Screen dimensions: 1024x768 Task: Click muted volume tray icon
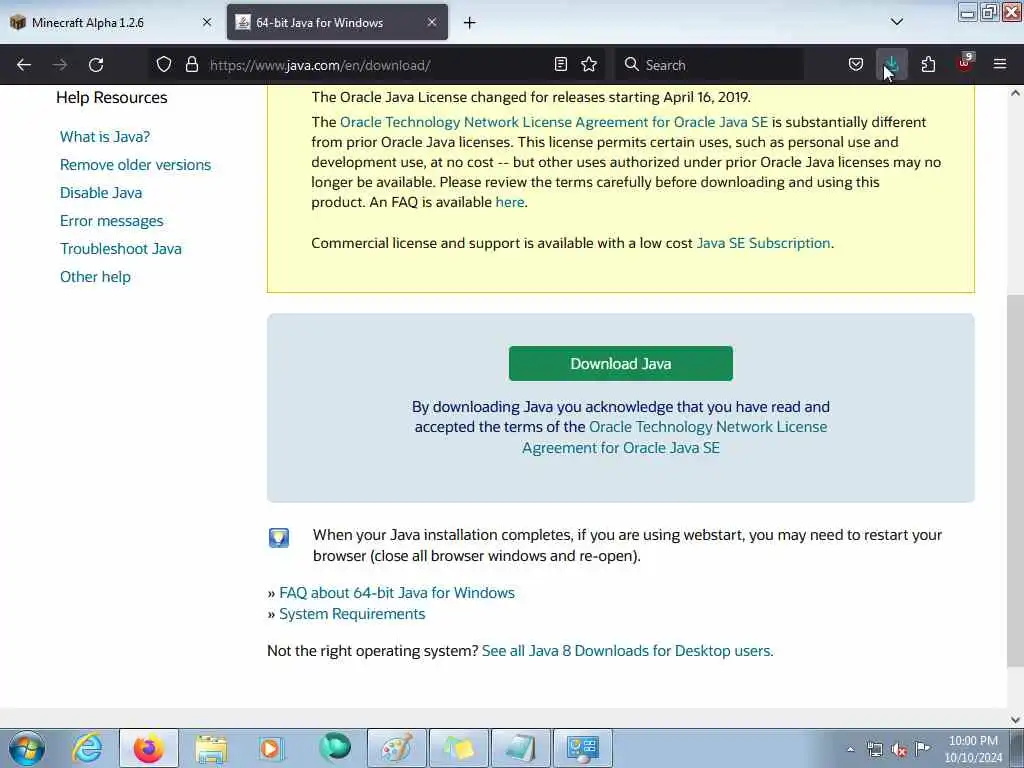899,749
